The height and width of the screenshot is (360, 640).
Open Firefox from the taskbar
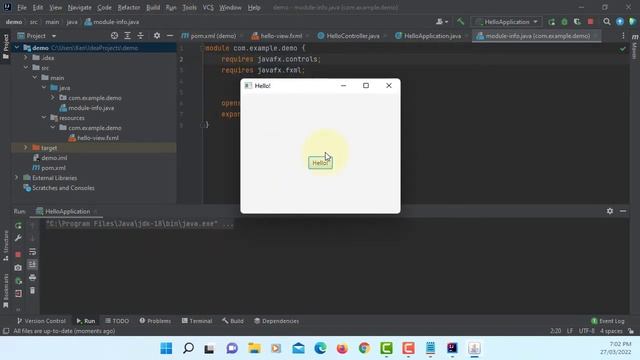click(342, 348)
